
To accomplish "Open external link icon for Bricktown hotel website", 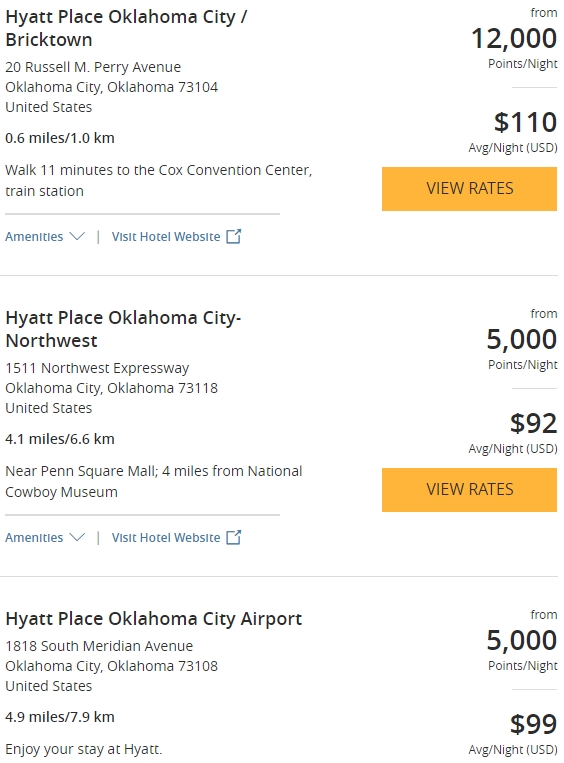I will pos(234,236).
